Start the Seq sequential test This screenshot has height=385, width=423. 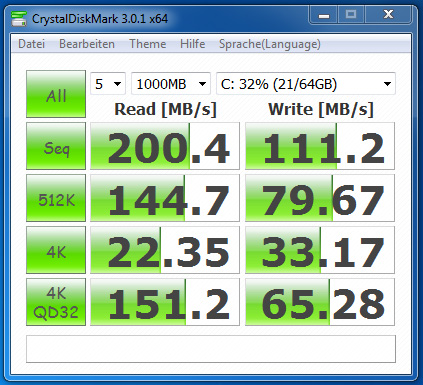[56, 146]
